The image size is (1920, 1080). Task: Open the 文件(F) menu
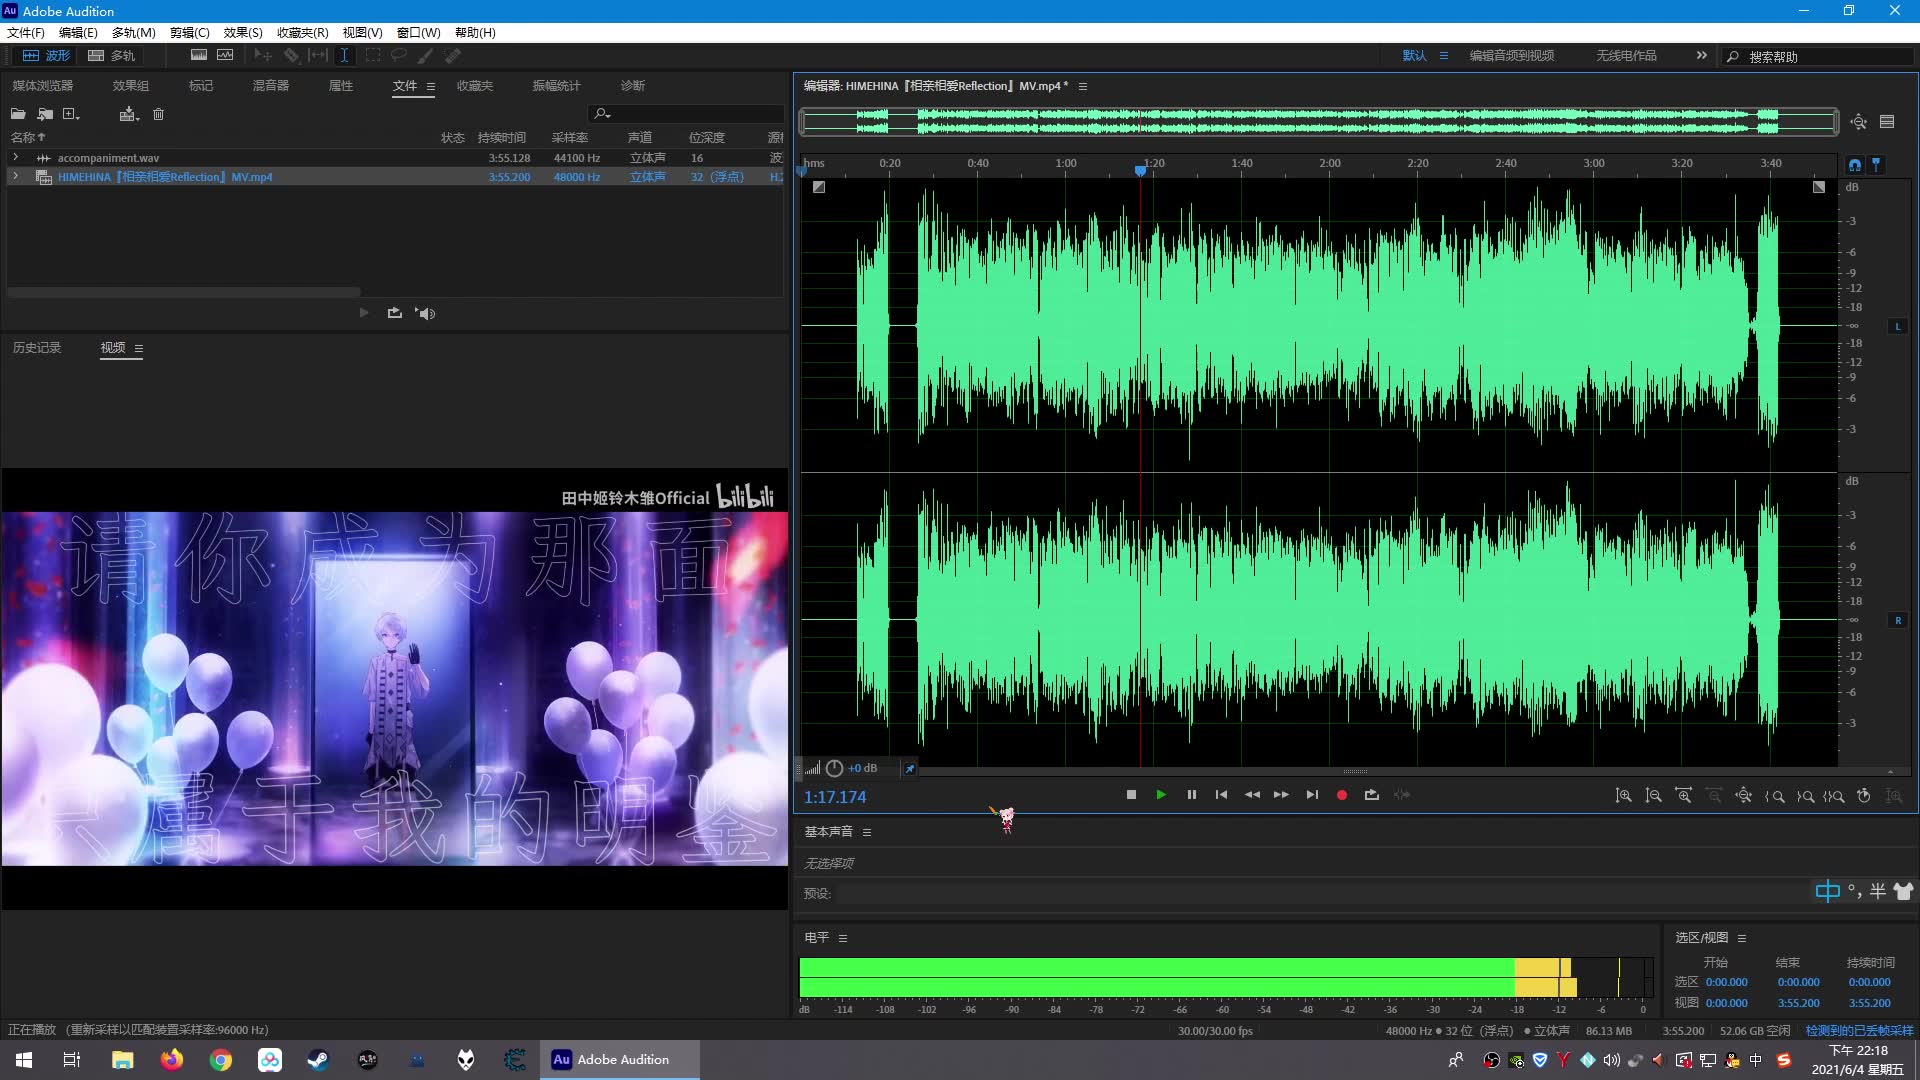pyautogui.click(x=26, y=33)
